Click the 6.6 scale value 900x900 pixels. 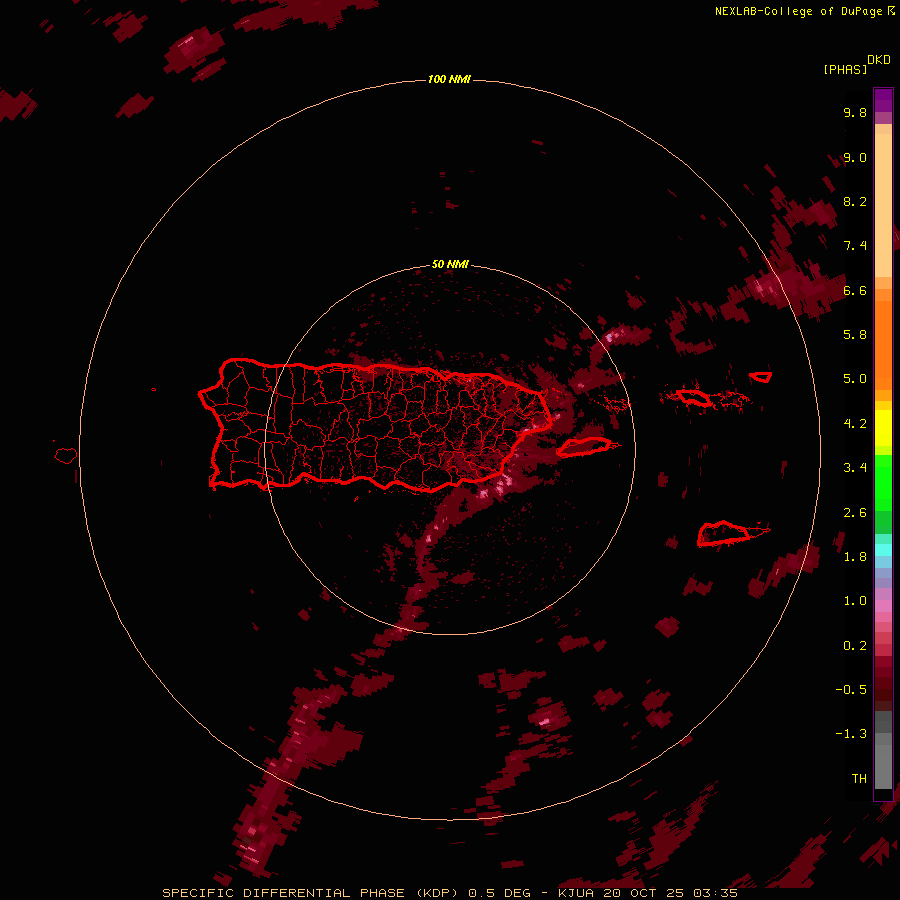point(855,290)
